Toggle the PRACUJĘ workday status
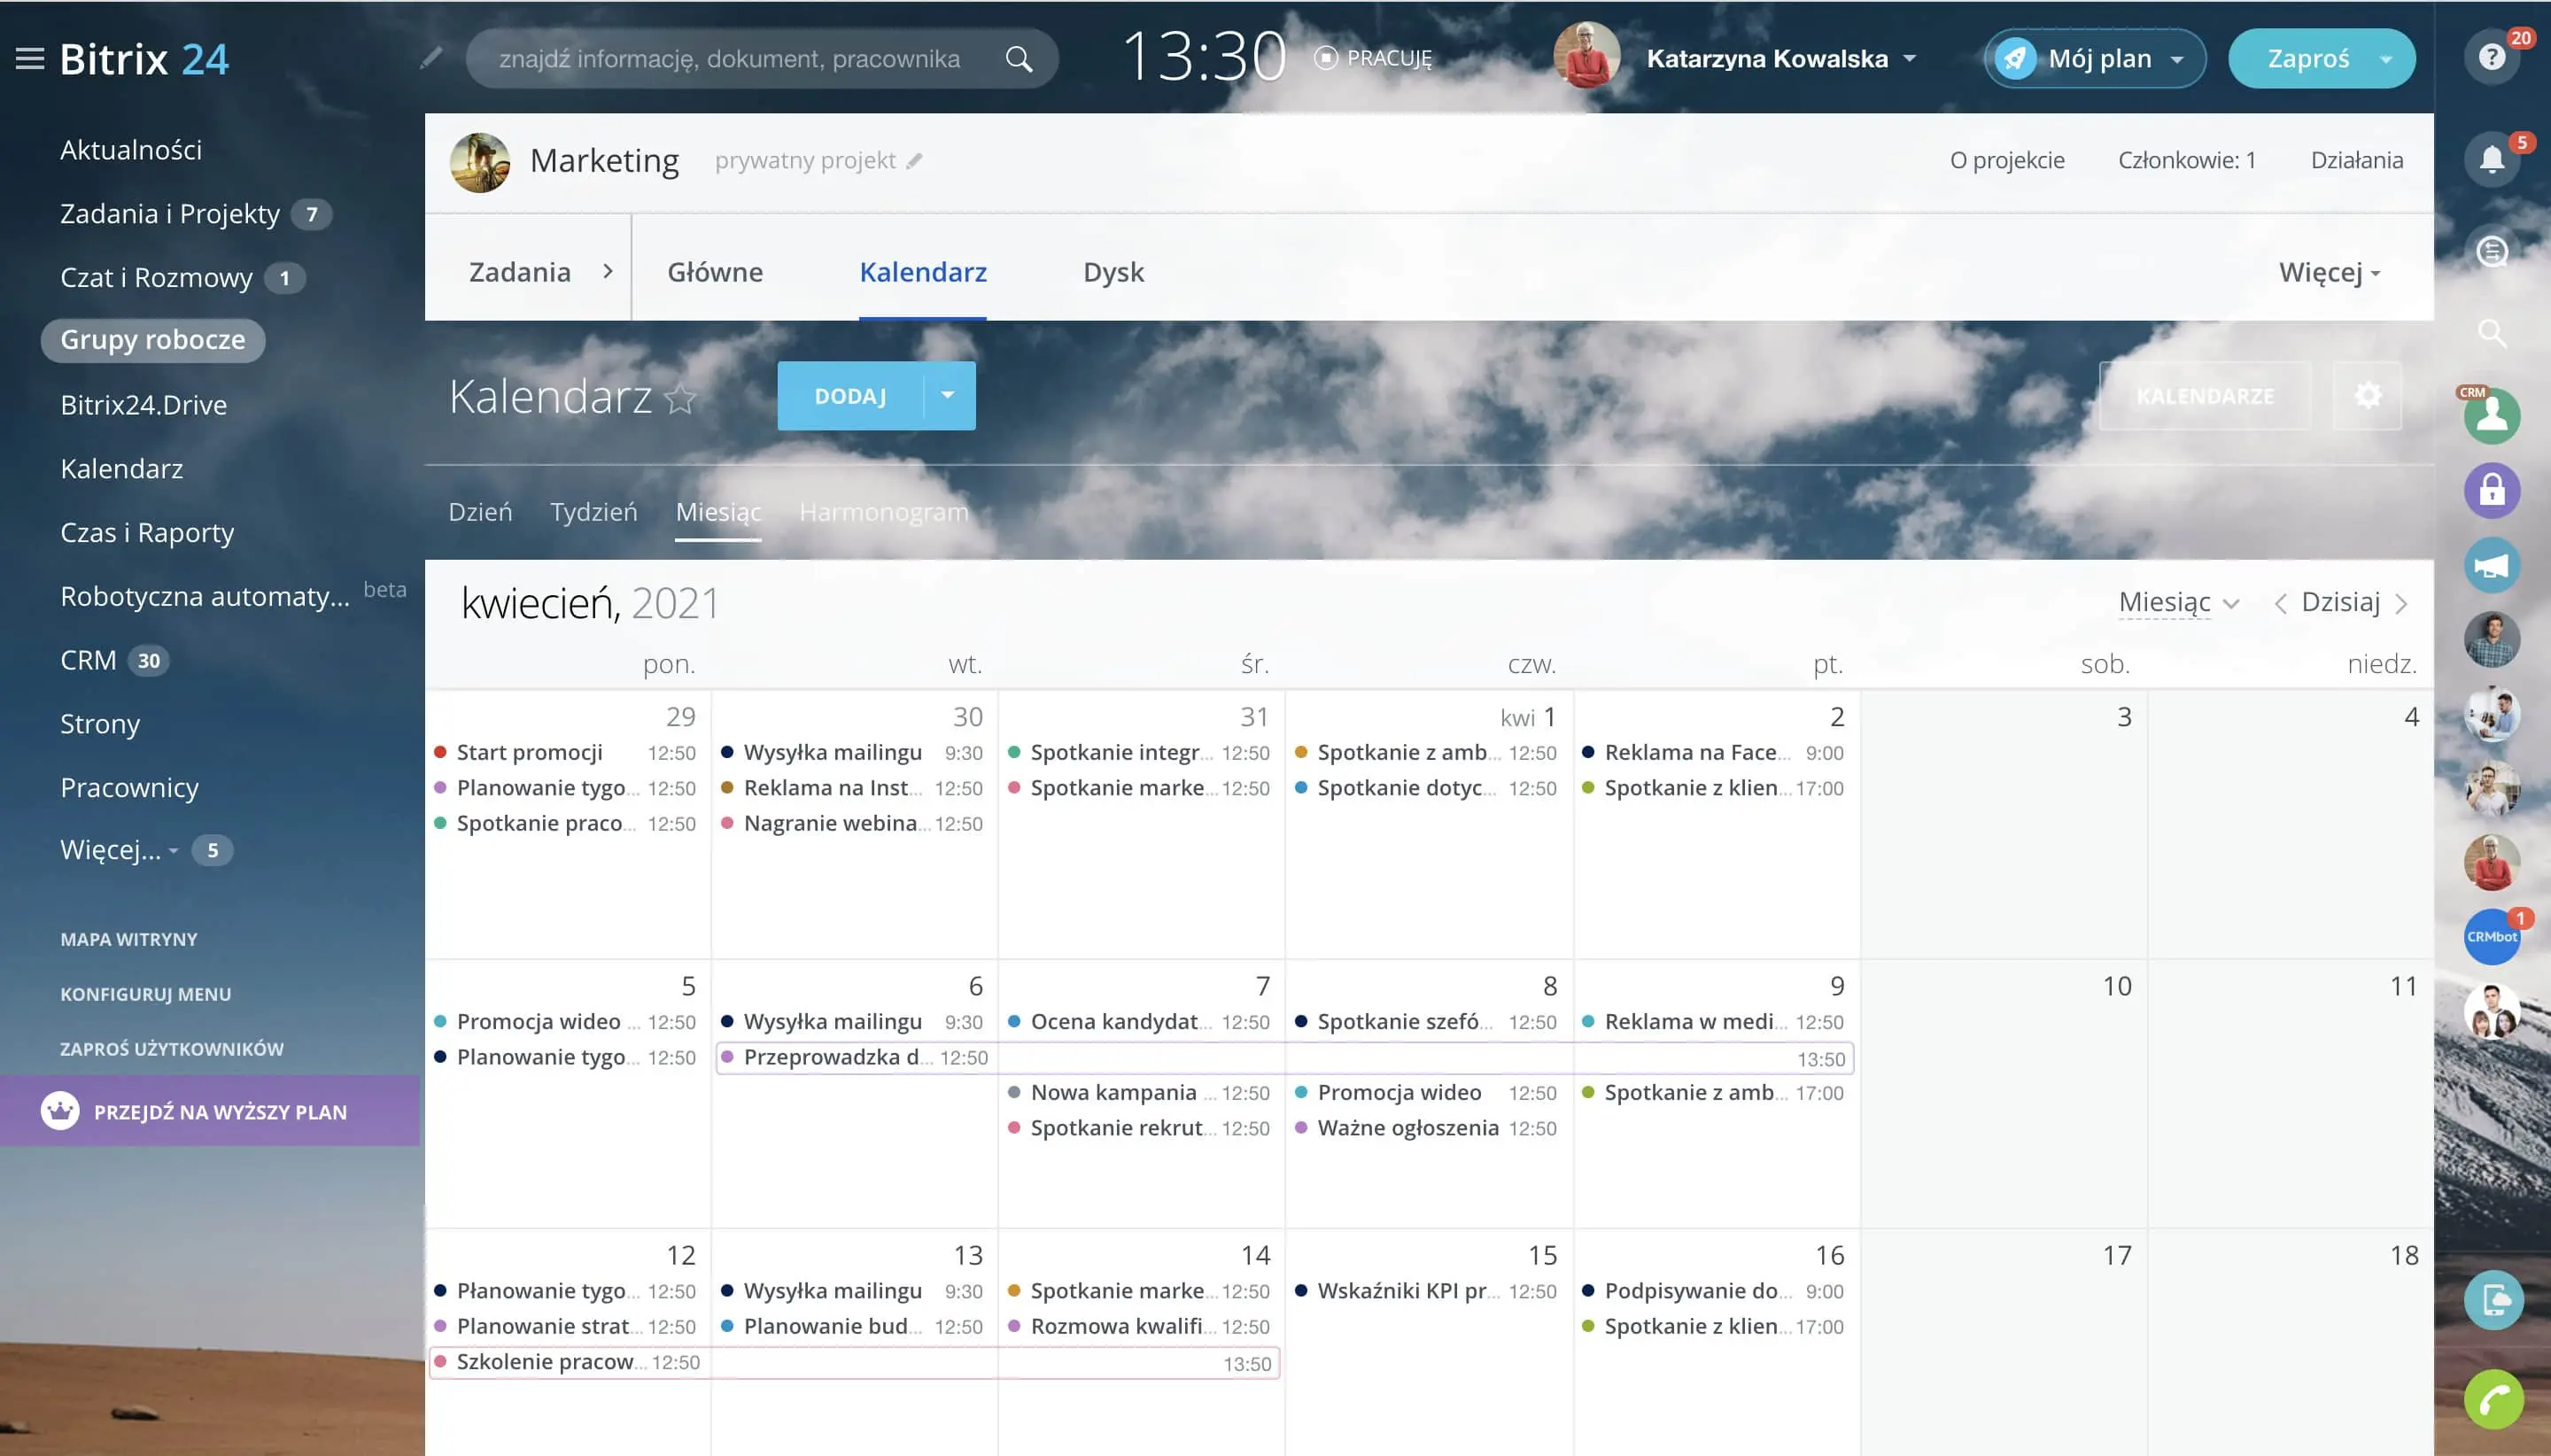The height and width of the screenshot is (1456, 2551). click(x=1374, y=58)
